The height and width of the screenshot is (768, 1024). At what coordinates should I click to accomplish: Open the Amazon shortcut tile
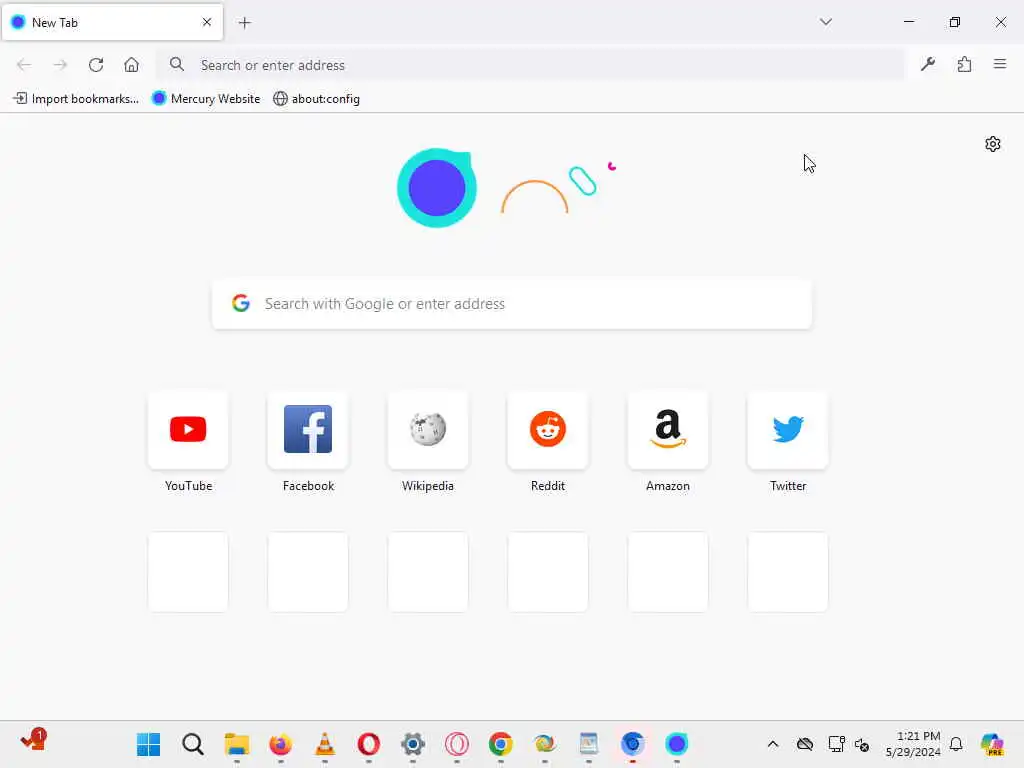coord(667,430)
